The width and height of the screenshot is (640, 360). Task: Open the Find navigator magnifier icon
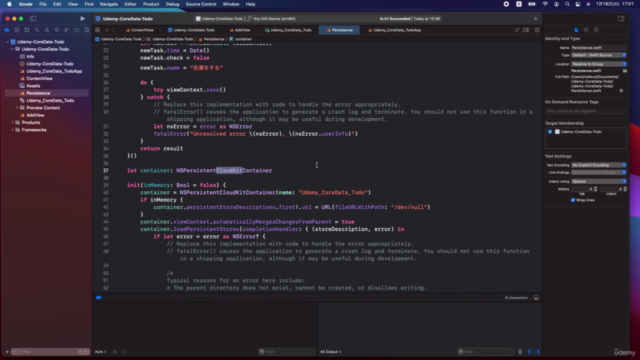point(37,30)
